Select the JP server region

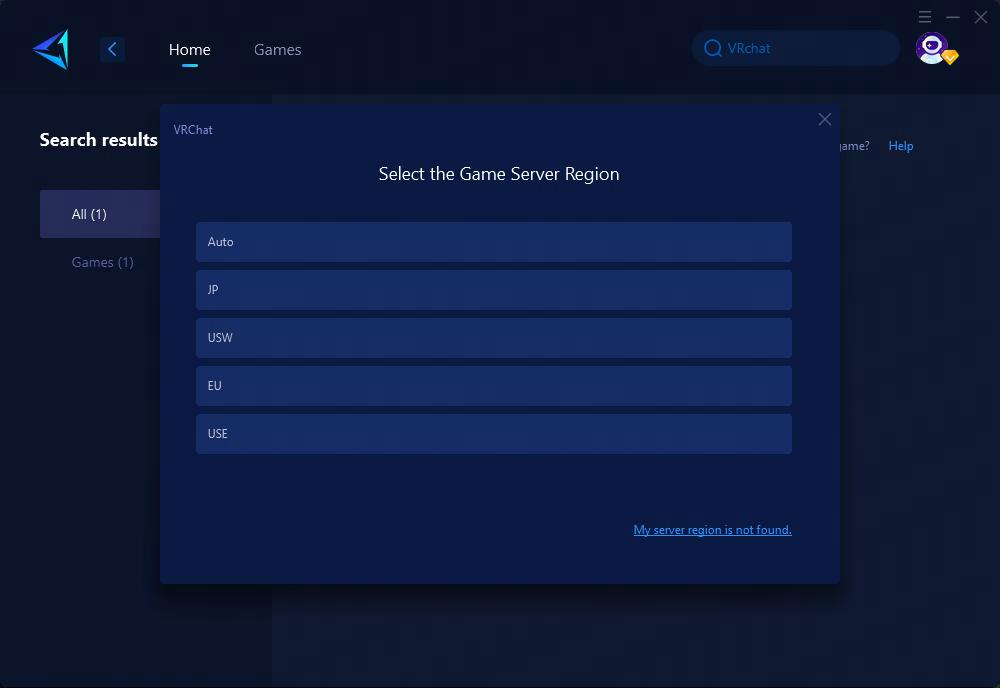click(x=494, y=289)
